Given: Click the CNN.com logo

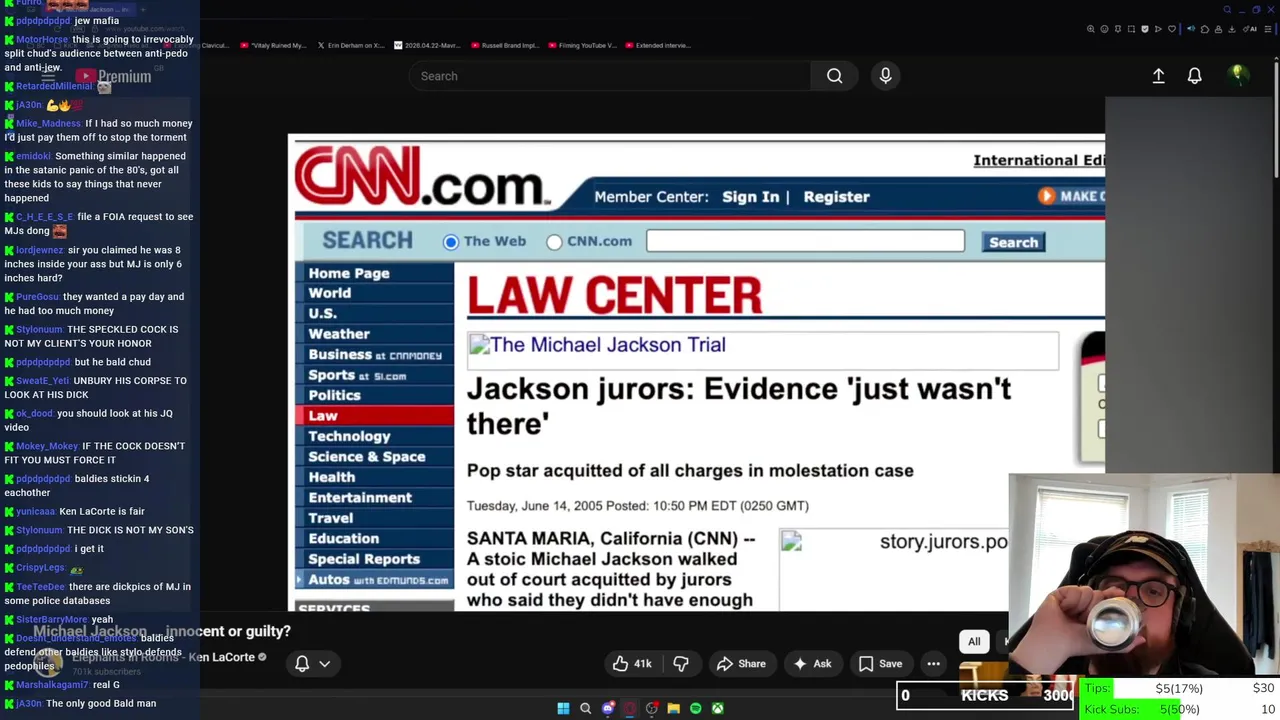Looking at the screenshot, I should (422, 176).
